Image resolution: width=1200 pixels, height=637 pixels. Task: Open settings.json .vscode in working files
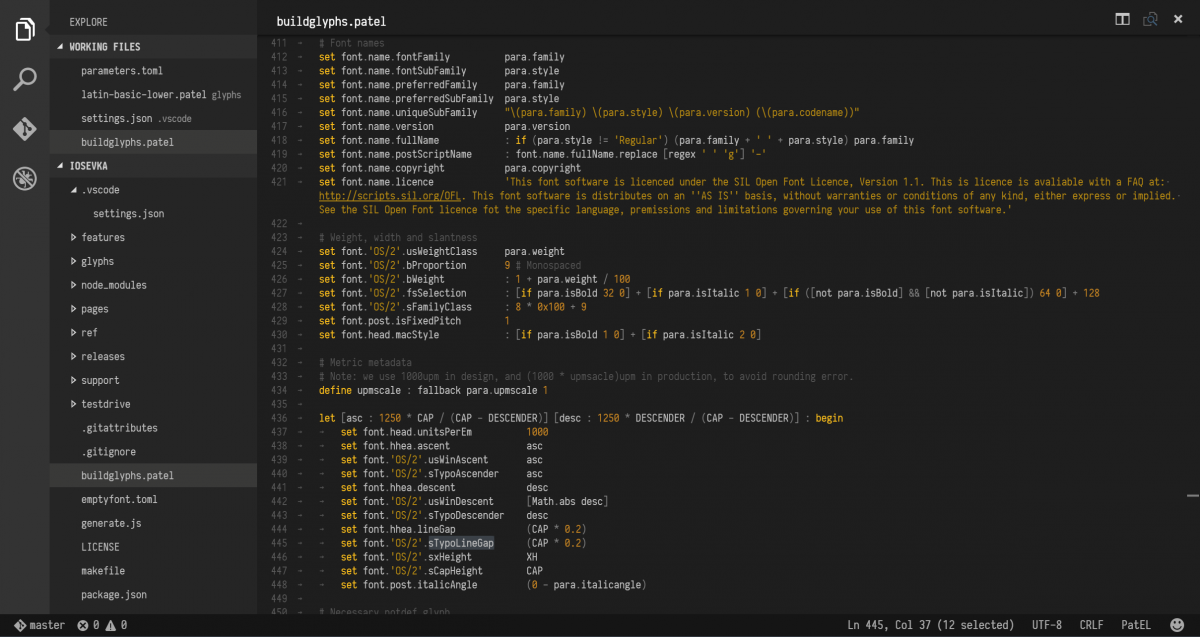click(x=153, y=119)
